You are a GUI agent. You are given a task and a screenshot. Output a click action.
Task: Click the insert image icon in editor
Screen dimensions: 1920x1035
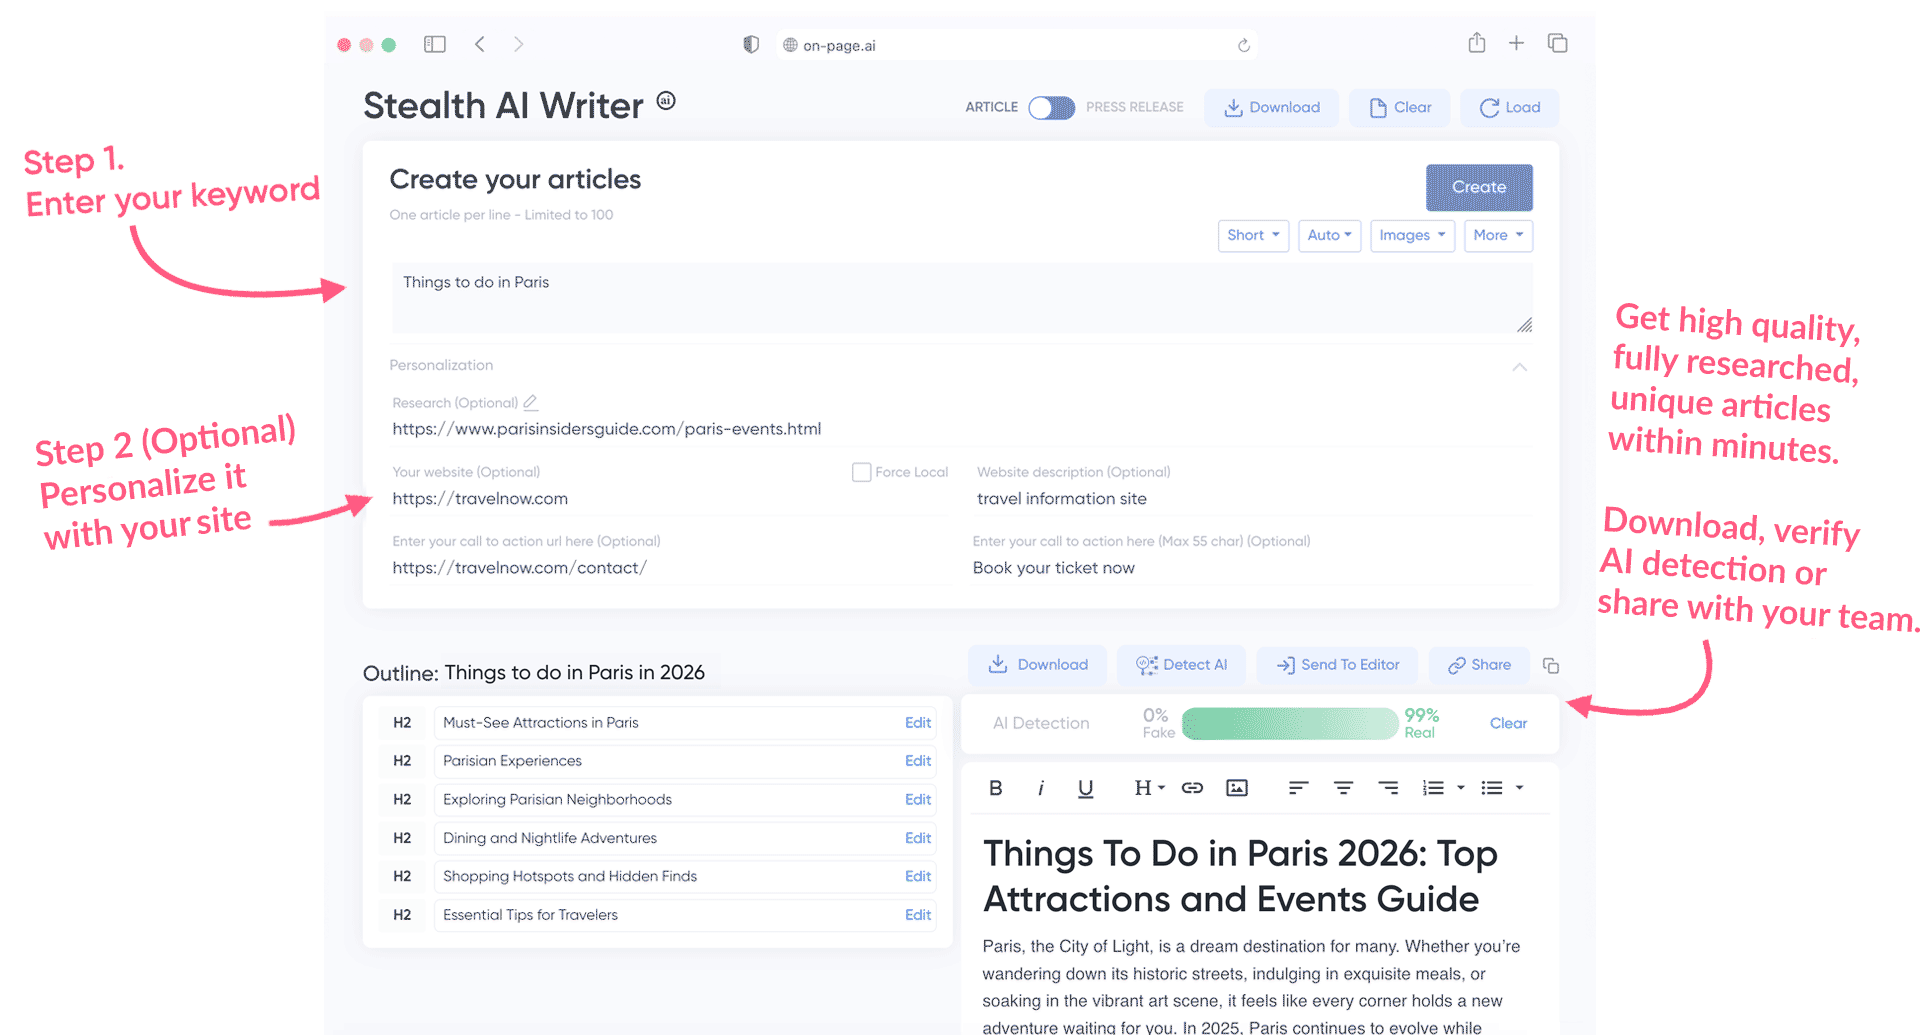1237,788
